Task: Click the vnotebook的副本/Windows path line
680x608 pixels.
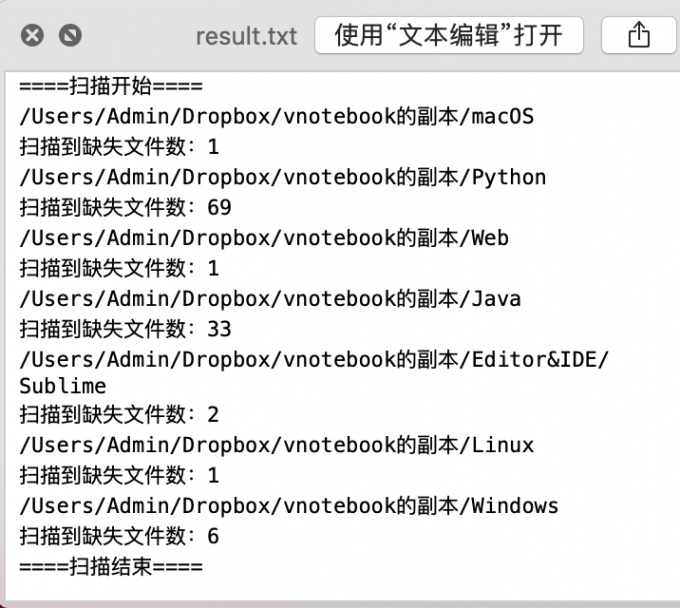Action: tap(289, 506)
